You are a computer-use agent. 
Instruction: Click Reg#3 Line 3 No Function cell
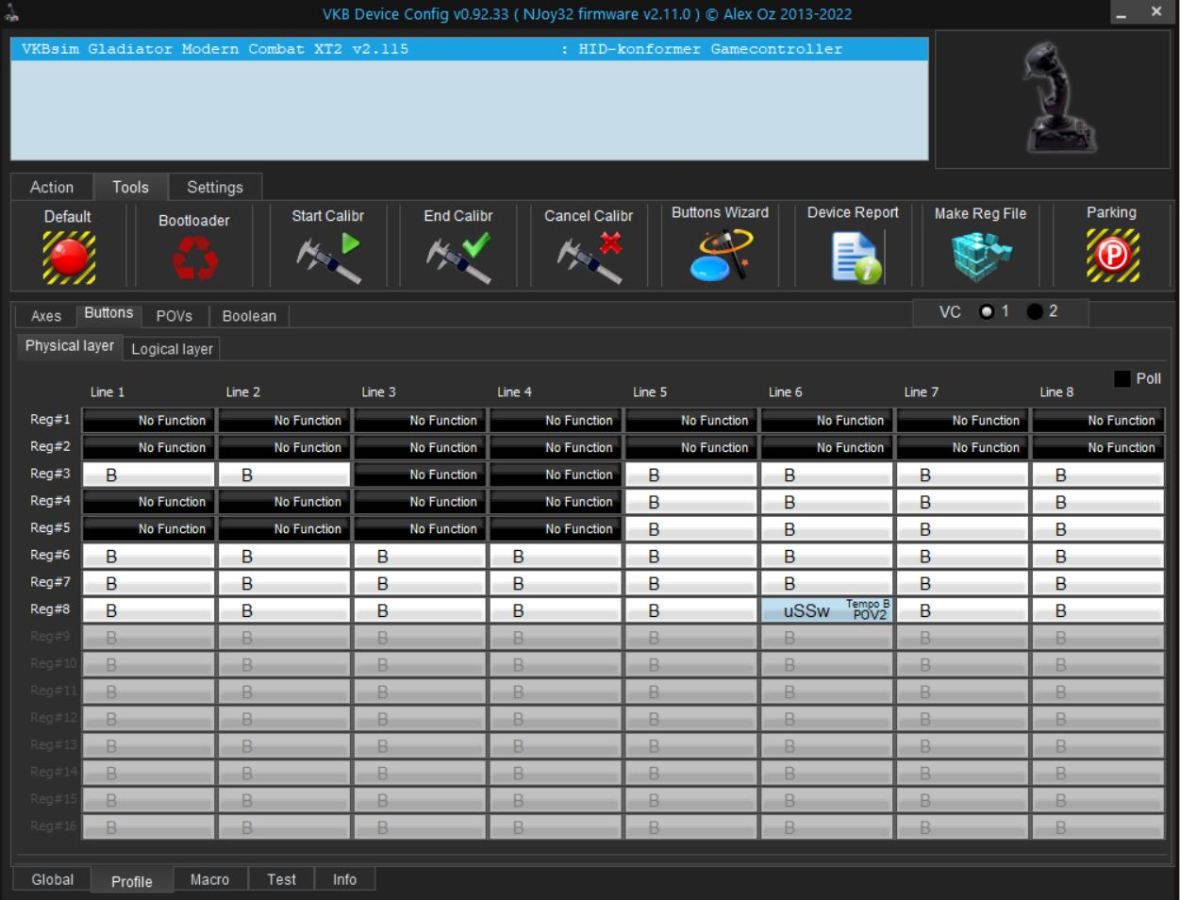pos(420,474)
